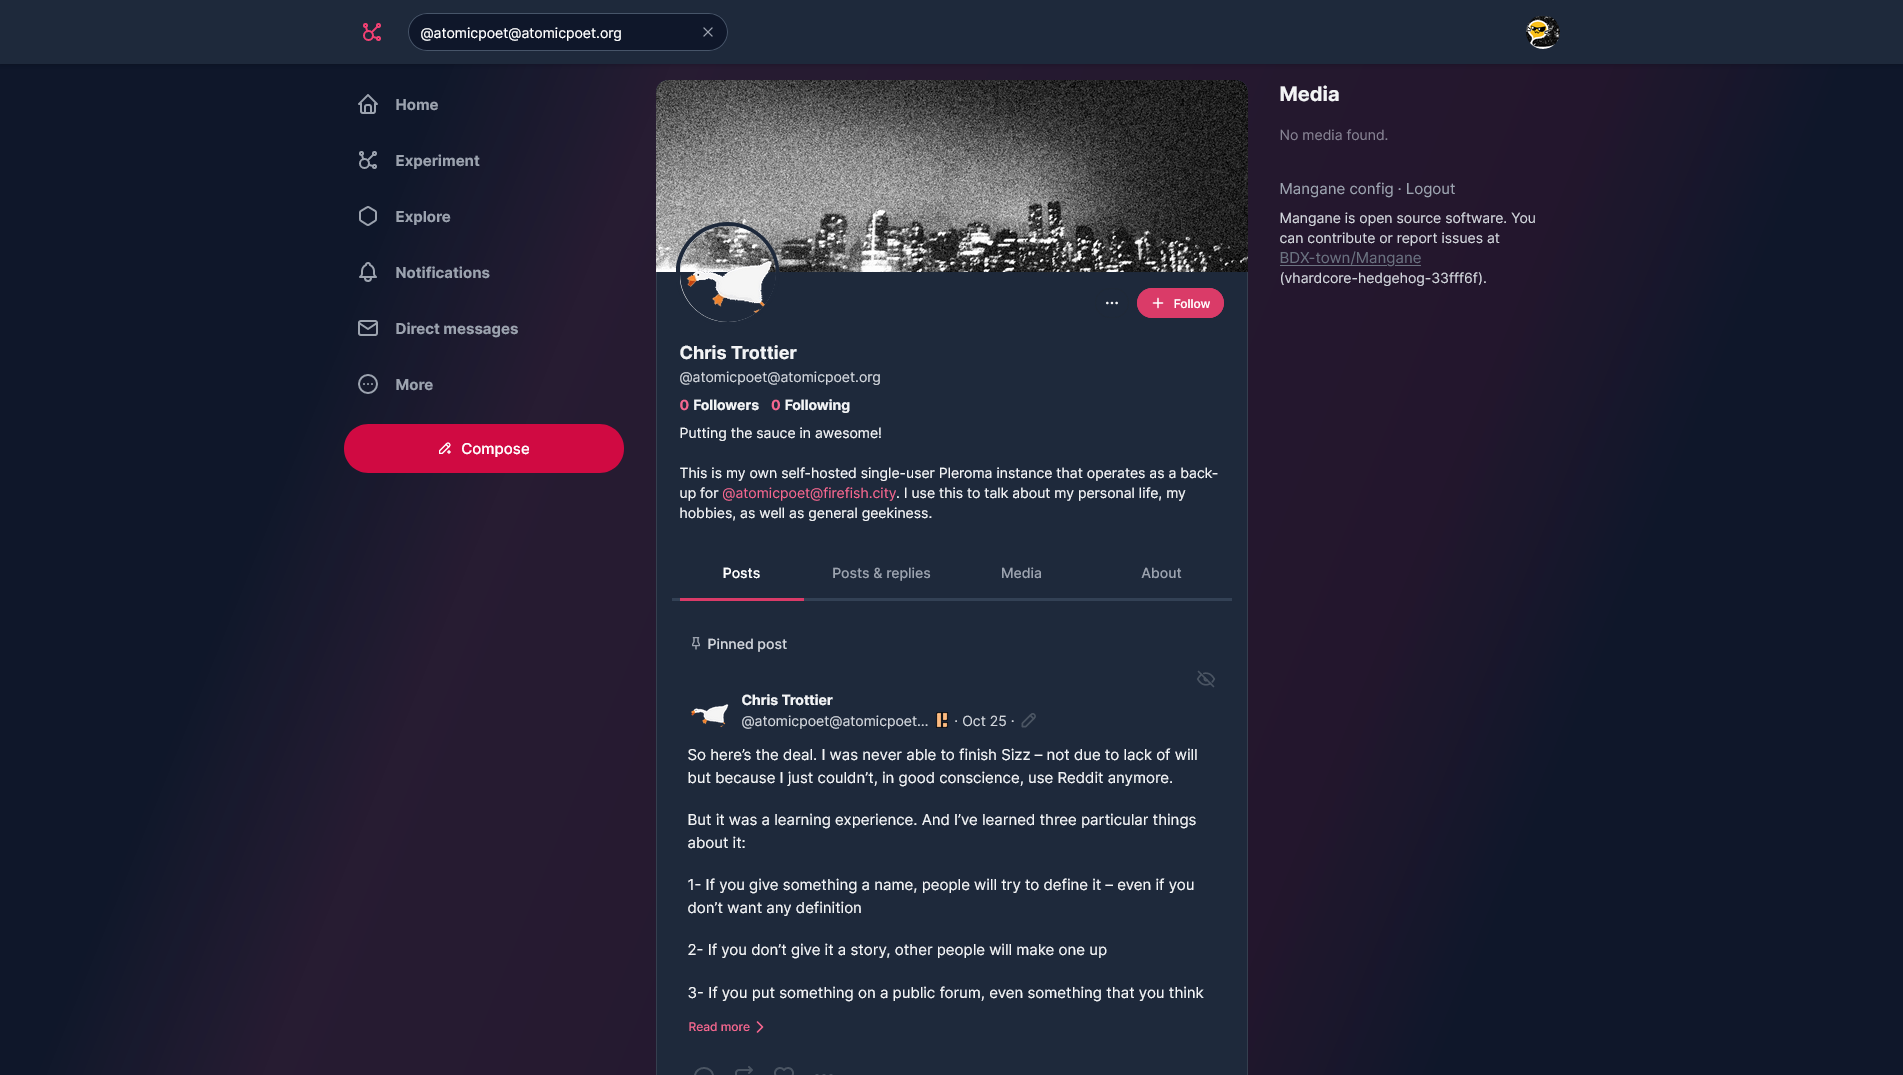
Task: Open Home from sidebar
Action: (397, 104)
